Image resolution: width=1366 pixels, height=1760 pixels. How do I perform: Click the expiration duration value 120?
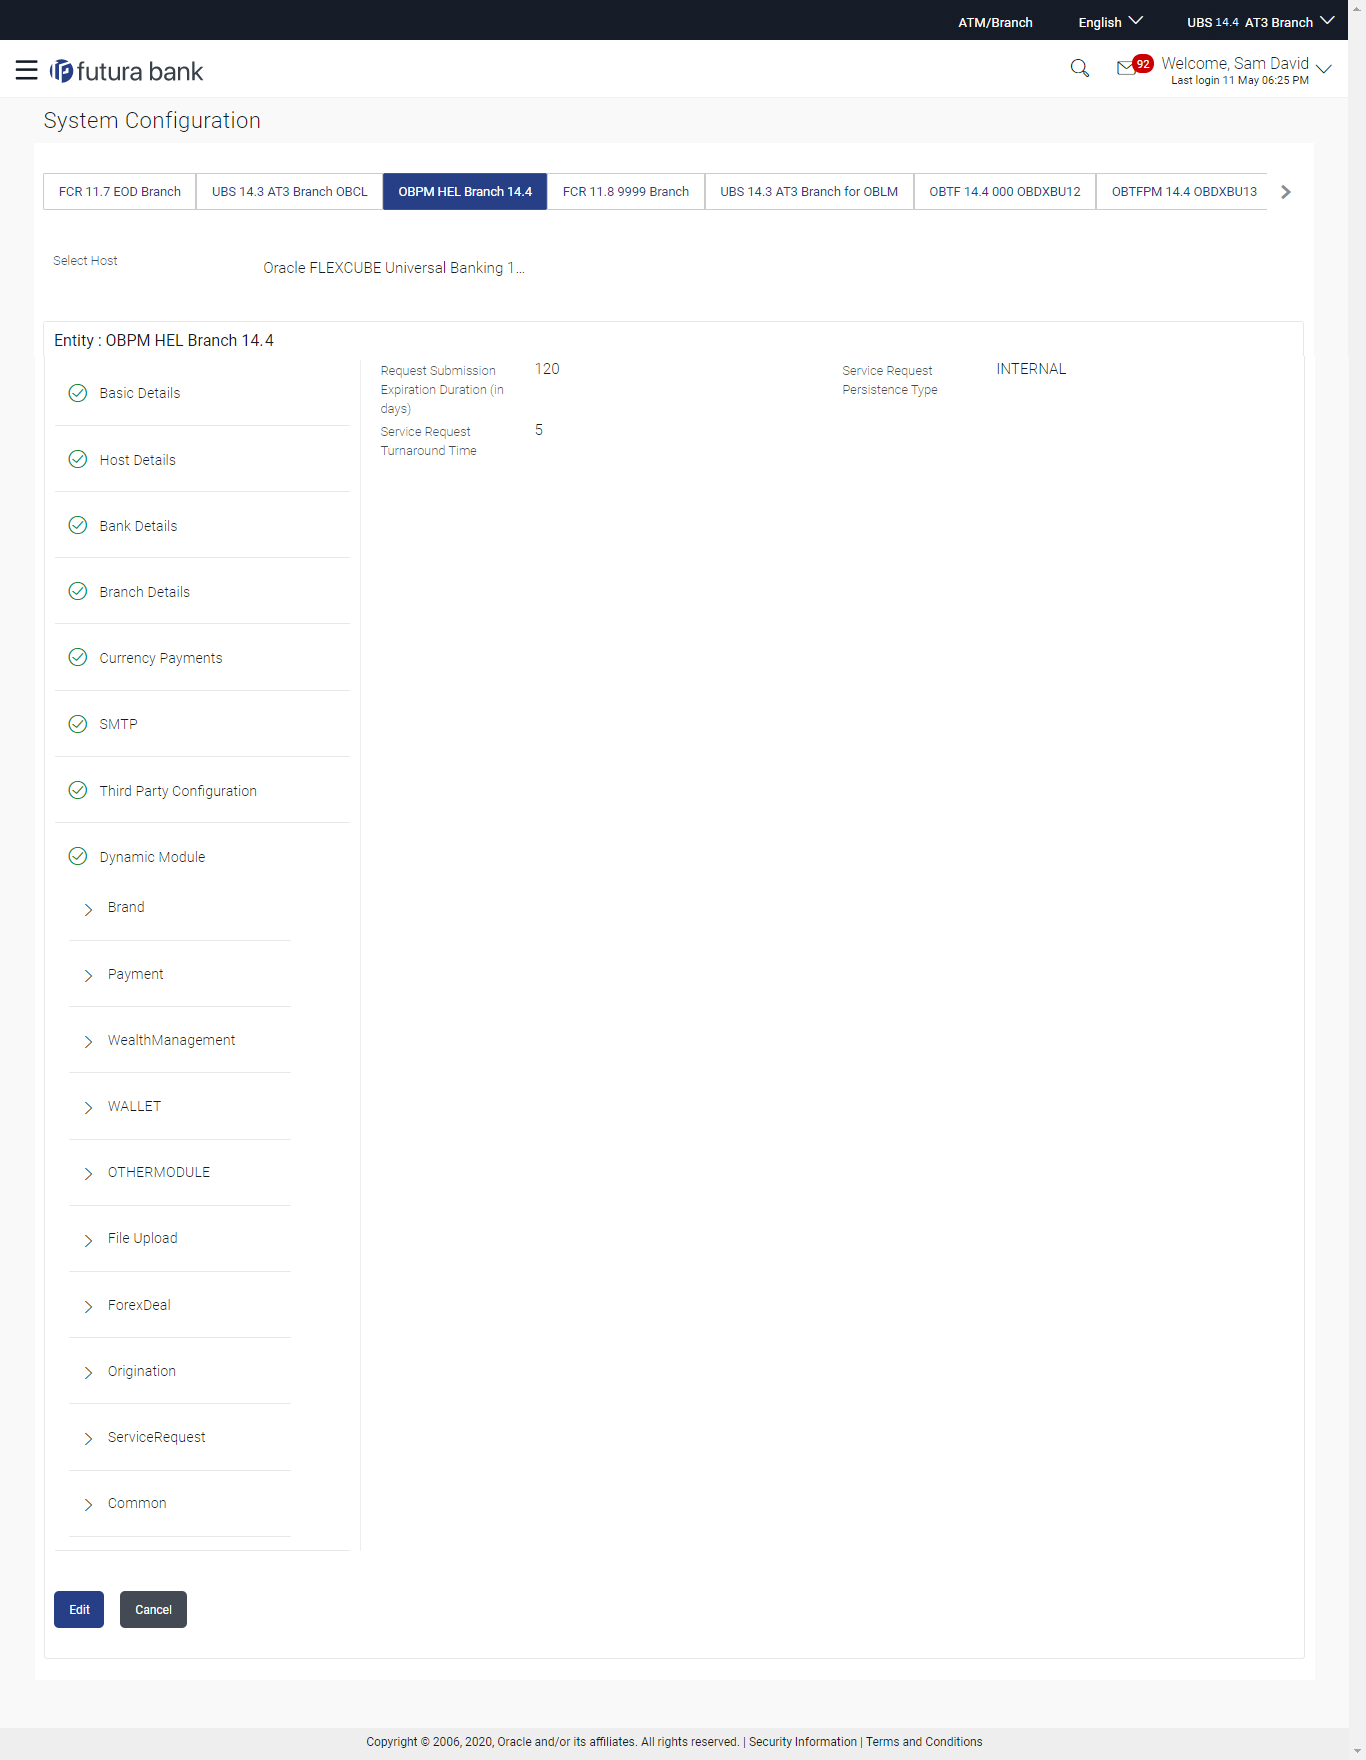547,369
